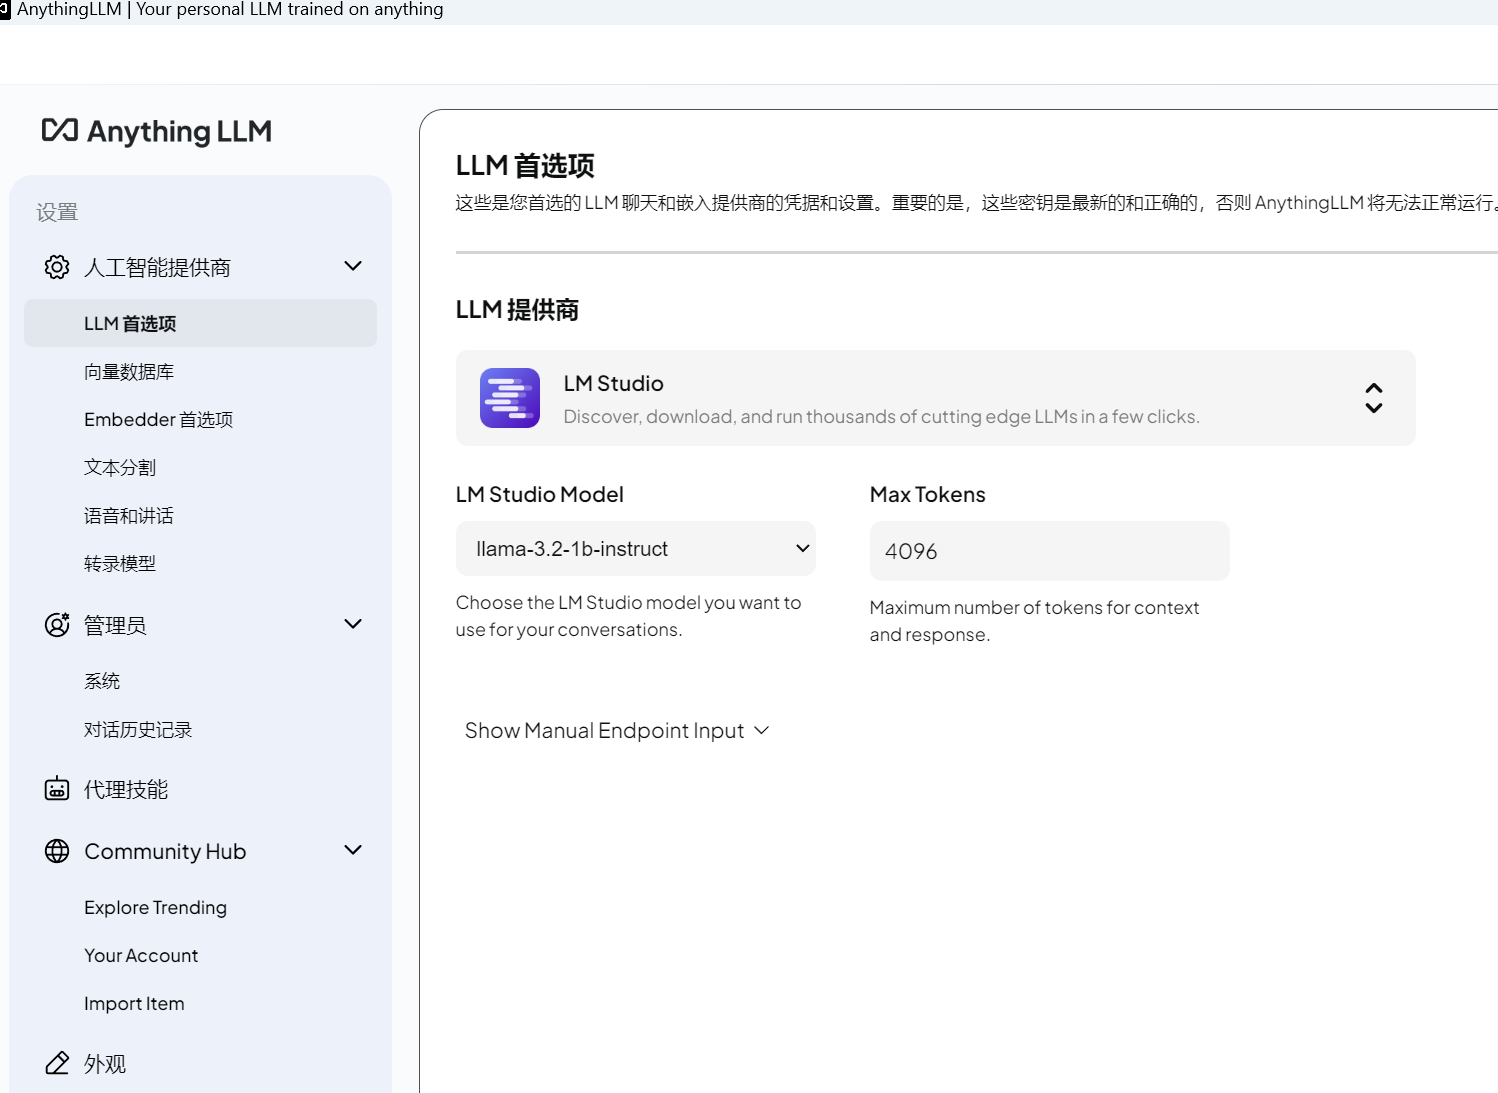
Task: Open Embedder 首选项 settings
Action: (158, 420)
